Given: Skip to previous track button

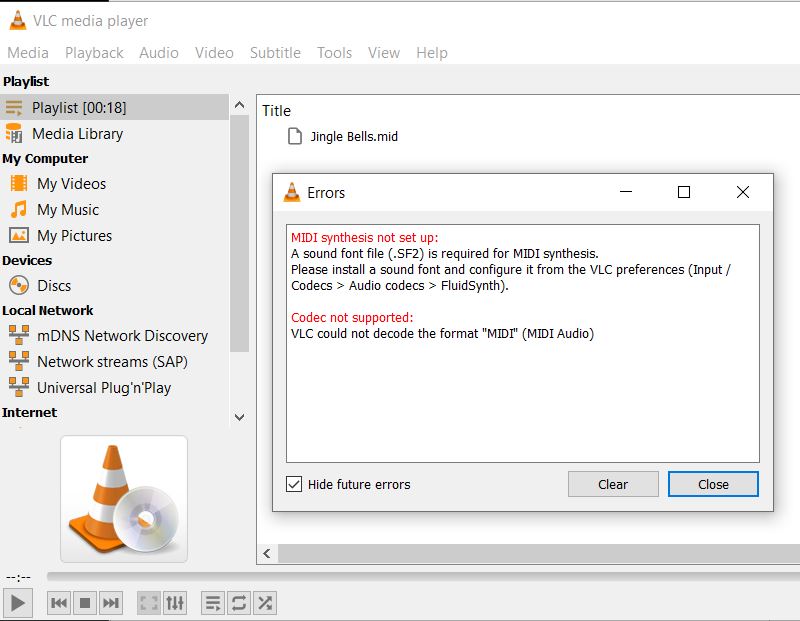Looking at the screenshot, I should click(59, 603).
